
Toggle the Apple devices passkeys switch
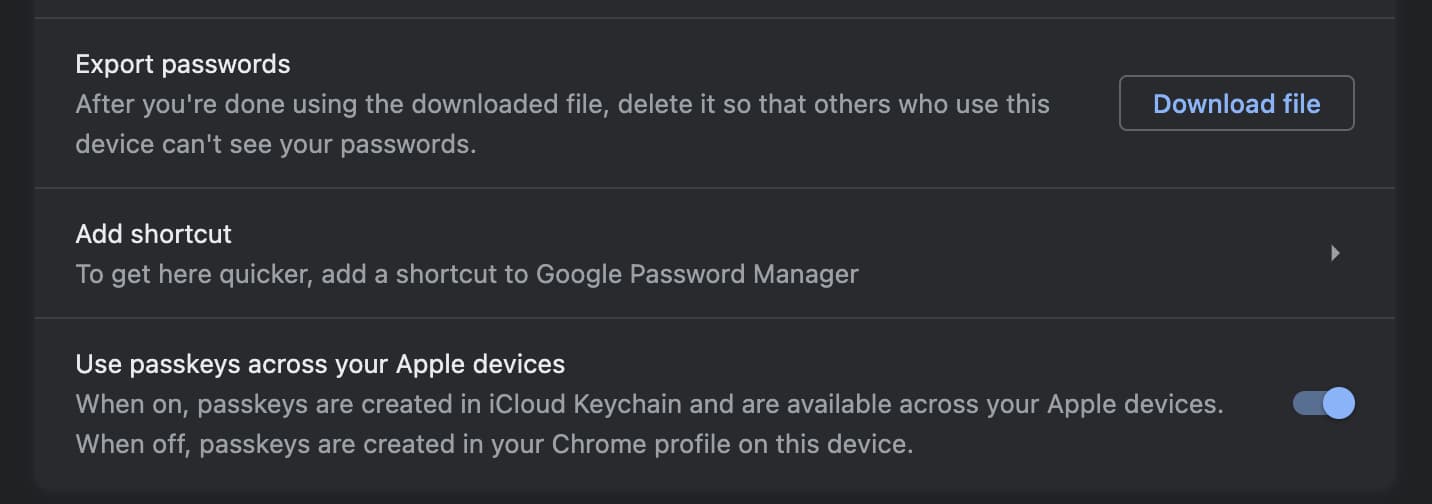pyautogui.click(x=1324, y=403)
